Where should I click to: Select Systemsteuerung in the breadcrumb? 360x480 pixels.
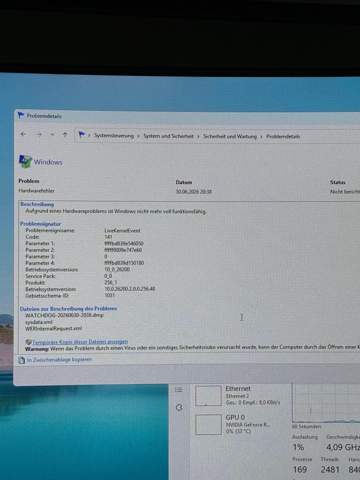coord(114,136)
